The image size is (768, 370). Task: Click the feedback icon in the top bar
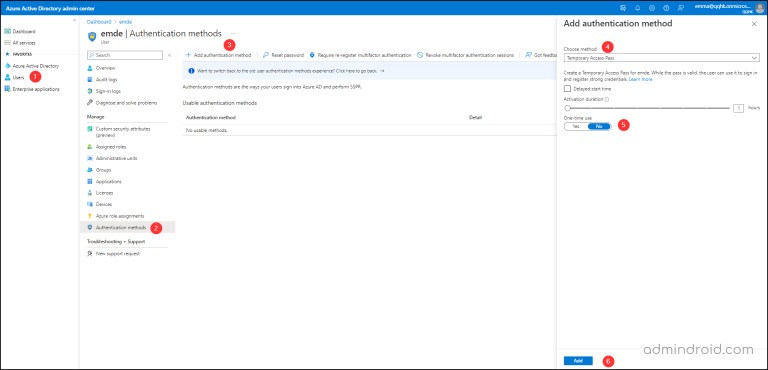[x=681, y=8]
